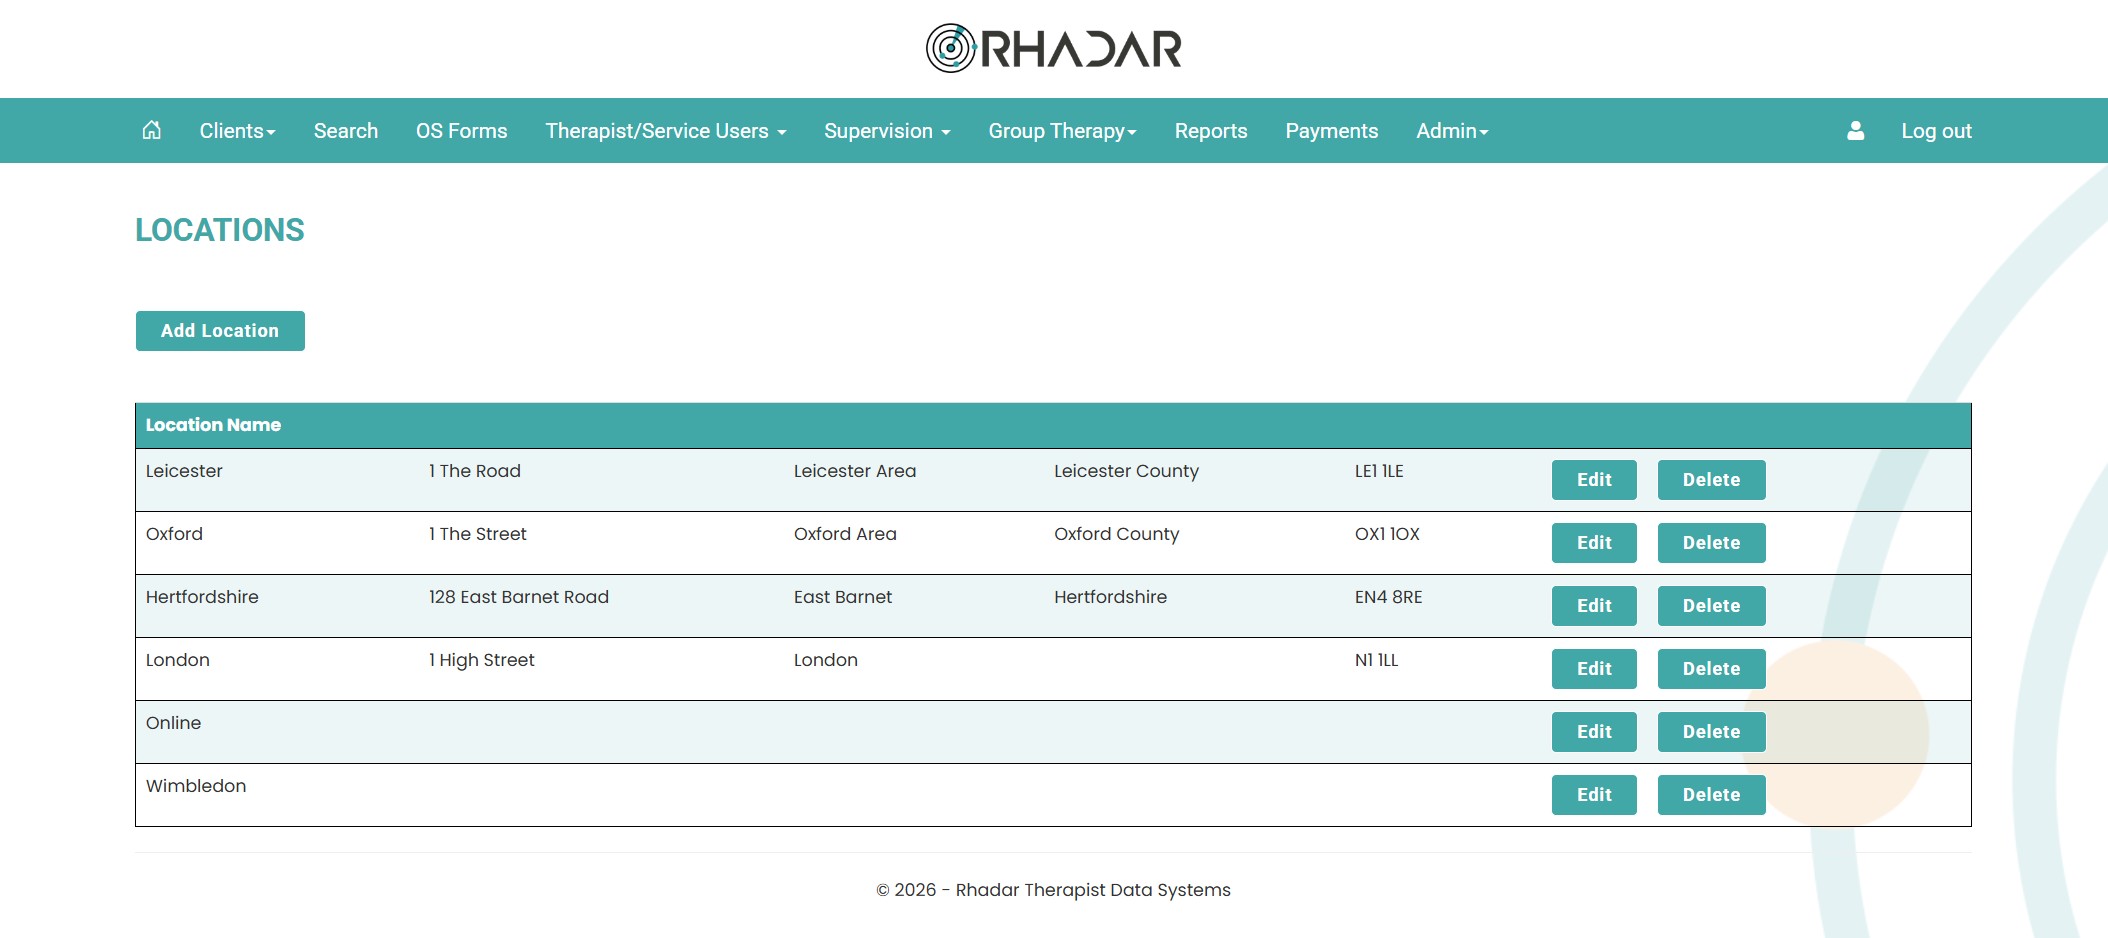This screenshot has height=938, width=2108.
Task: Click the '1 The Road' address cell
Action: [475, 471]
